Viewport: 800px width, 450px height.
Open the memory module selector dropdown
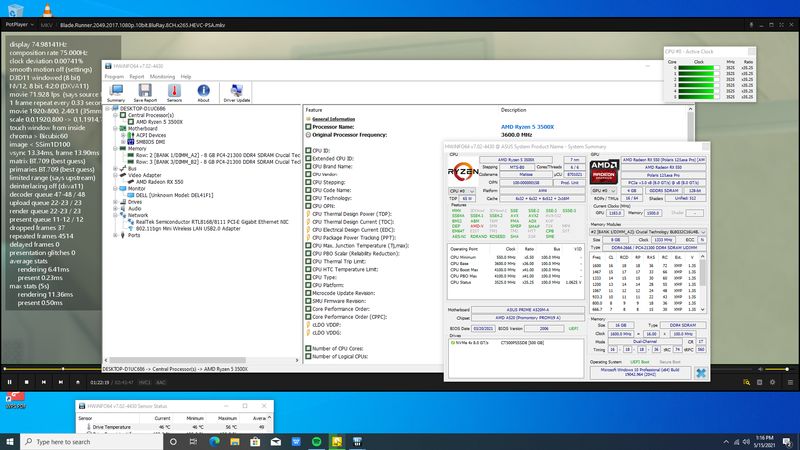[648, 232]
